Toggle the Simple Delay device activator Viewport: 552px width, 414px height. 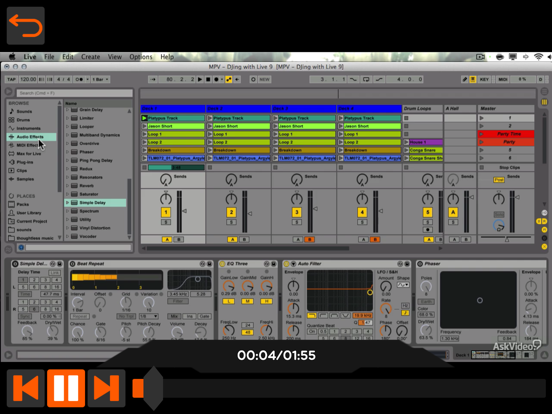15,264
